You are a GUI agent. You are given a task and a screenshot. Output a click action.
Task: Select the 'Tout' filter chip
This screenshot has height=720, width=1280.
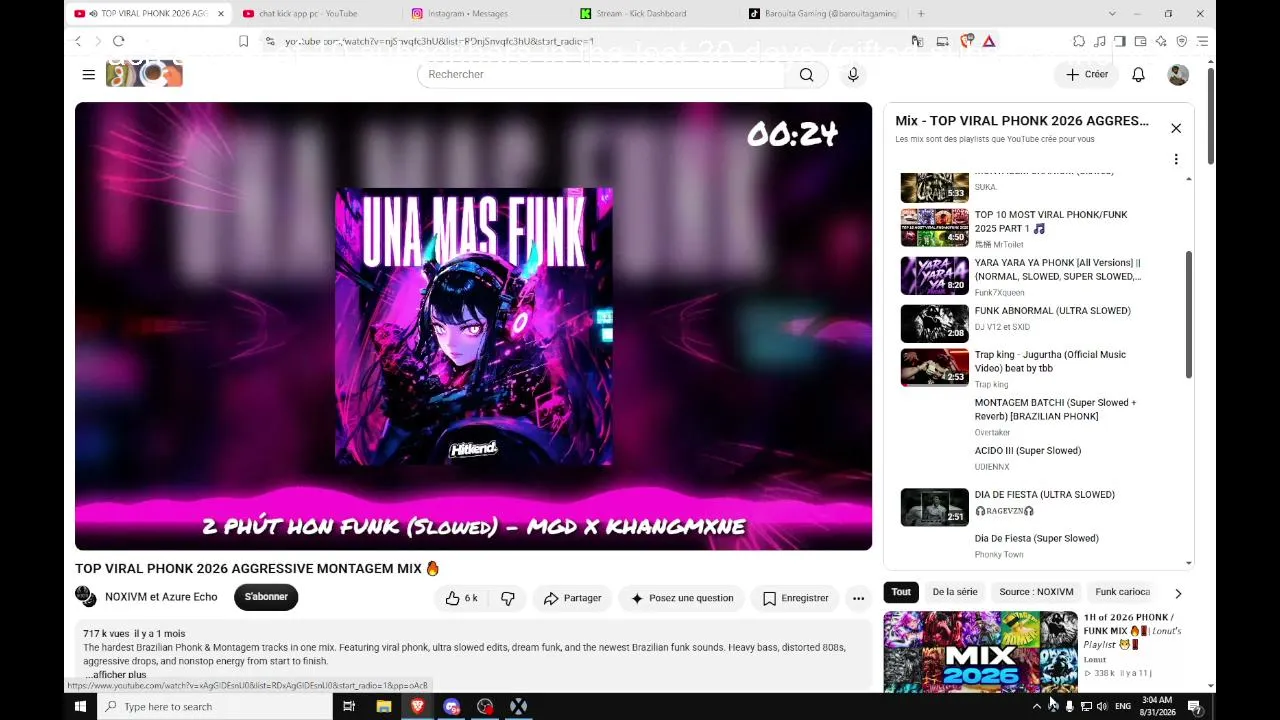pos(901,592)
